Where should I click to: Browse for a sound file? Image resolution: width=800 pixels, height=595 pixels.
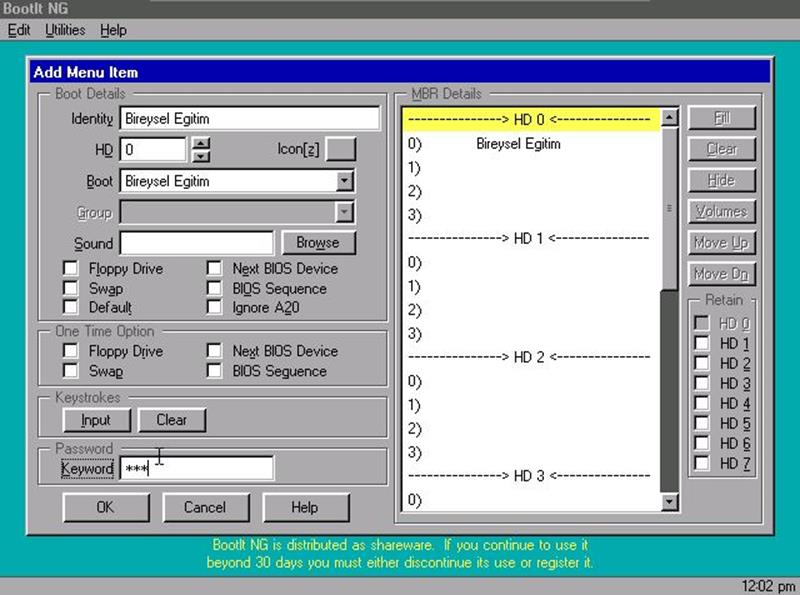coord(318,243)
